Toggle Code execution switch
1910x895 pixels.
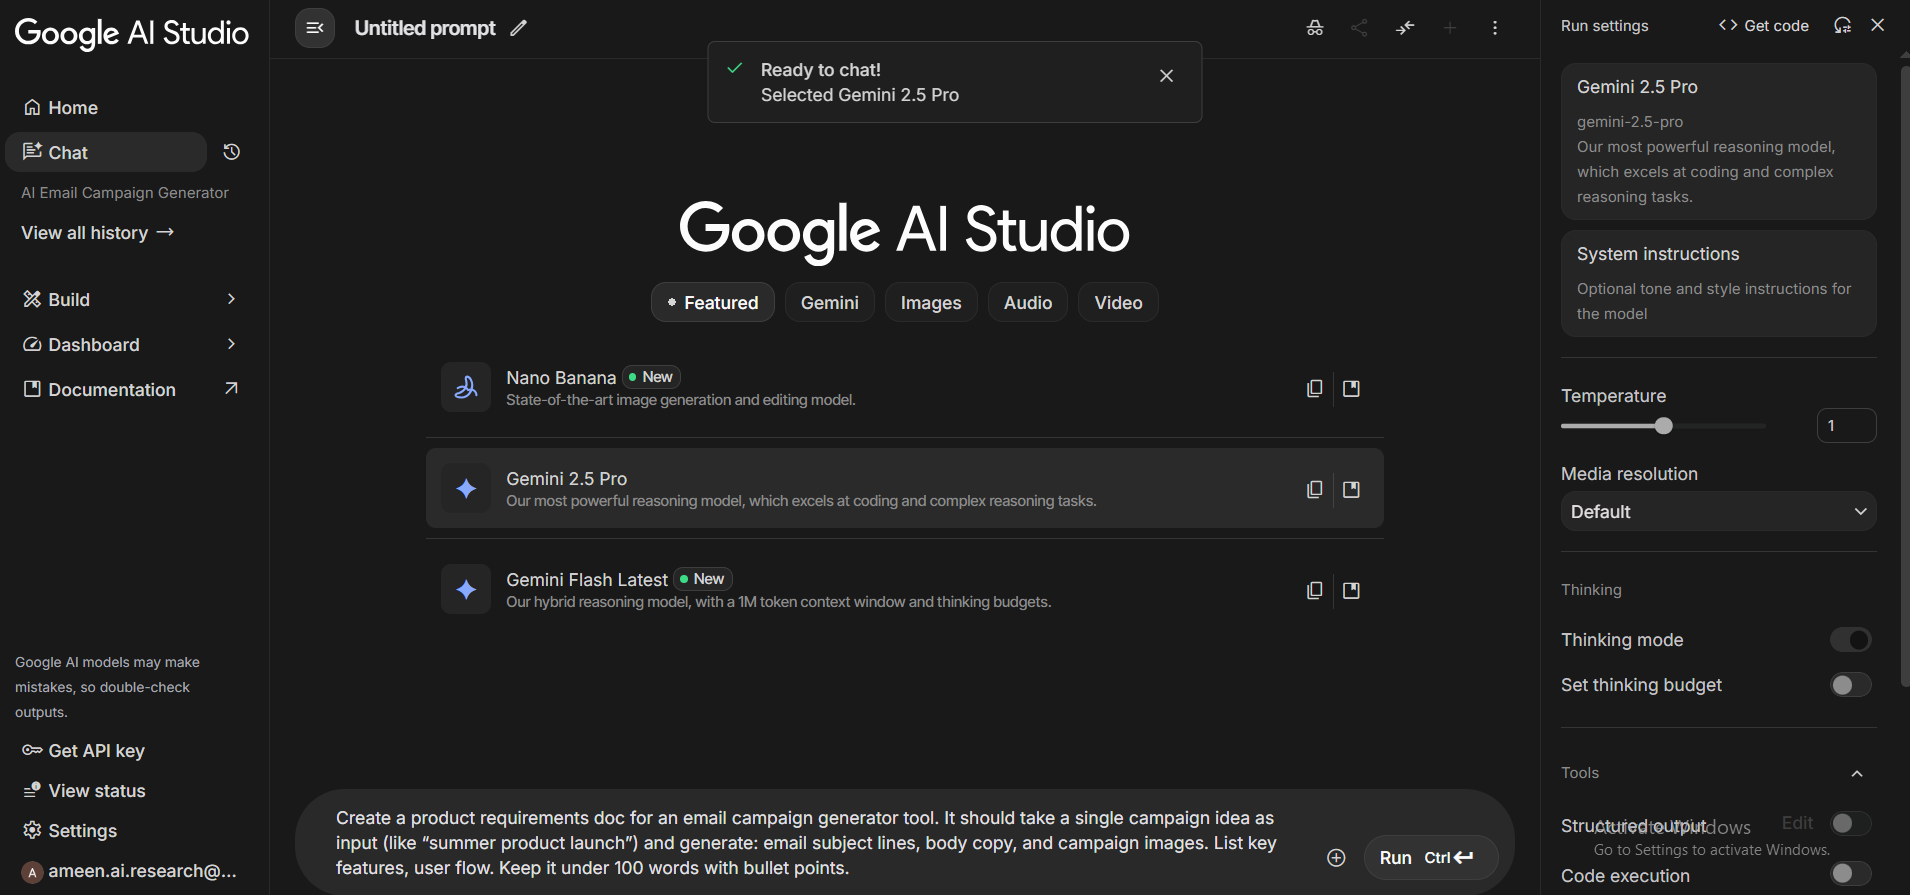click(x=1850, y=873)
